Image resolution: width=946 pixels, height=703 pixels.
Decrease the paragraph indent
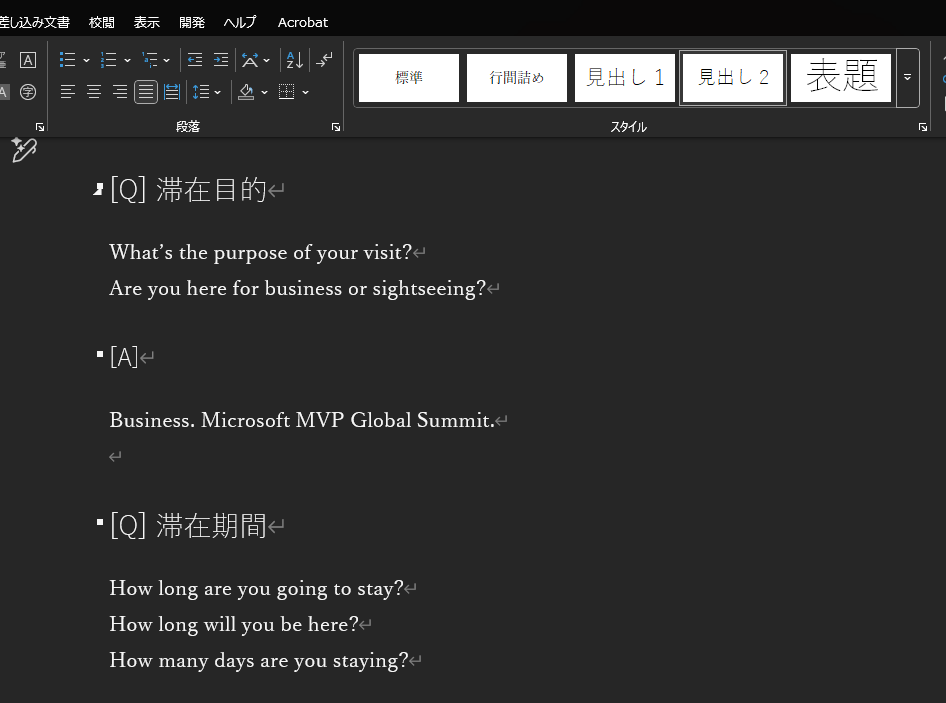[x=195, y=60]
